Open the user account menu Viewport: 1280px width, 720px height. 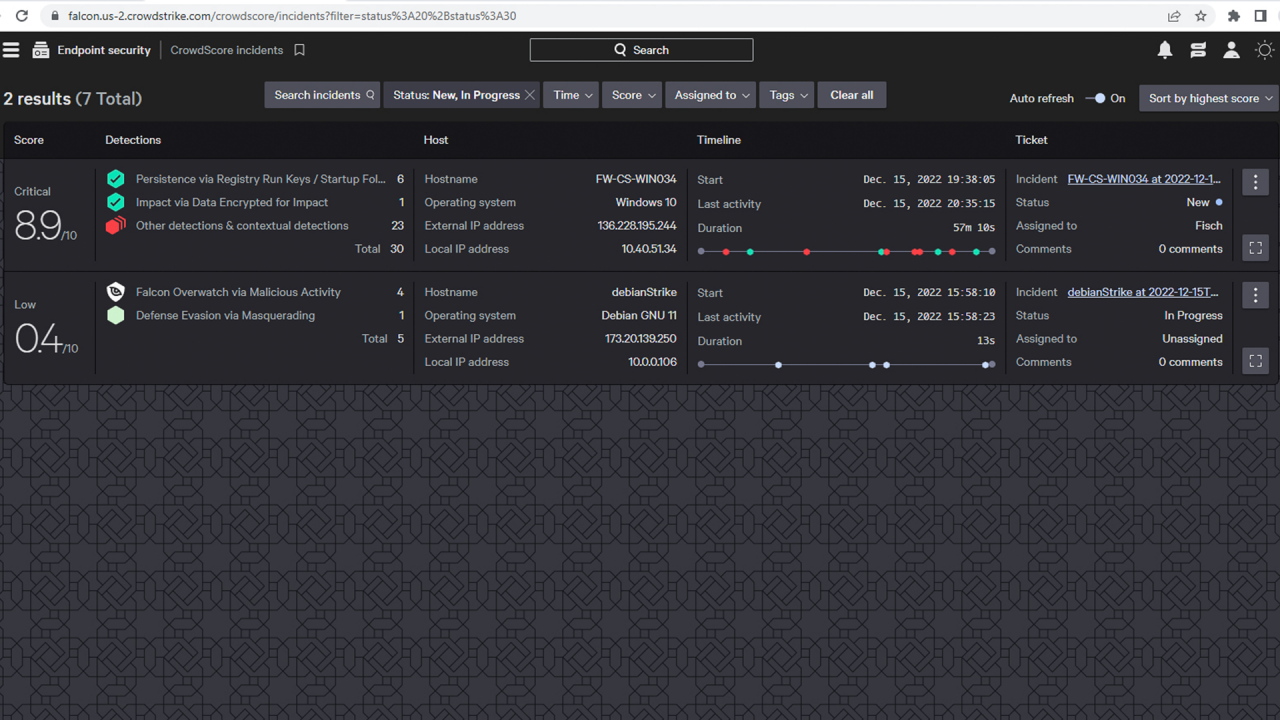[x=1232, y=50]
